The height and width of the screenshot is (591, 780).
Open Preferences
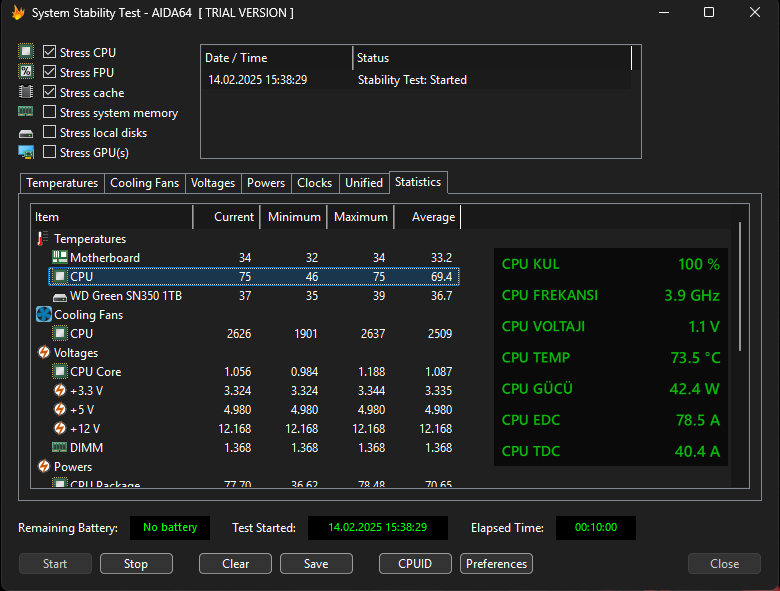[496, 564]
